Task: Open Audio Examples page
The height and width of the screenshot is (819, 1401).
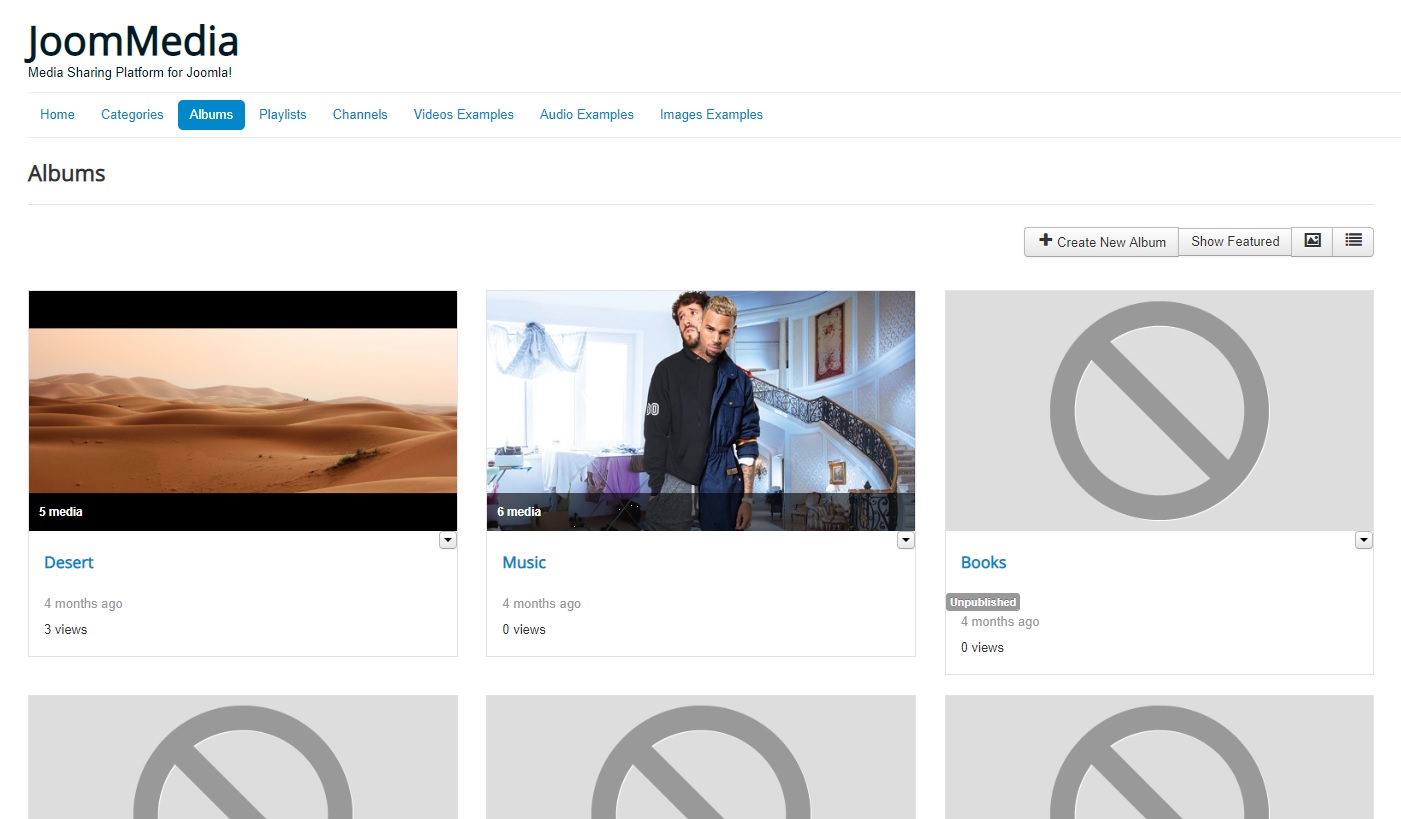Action: coord(587,115)
